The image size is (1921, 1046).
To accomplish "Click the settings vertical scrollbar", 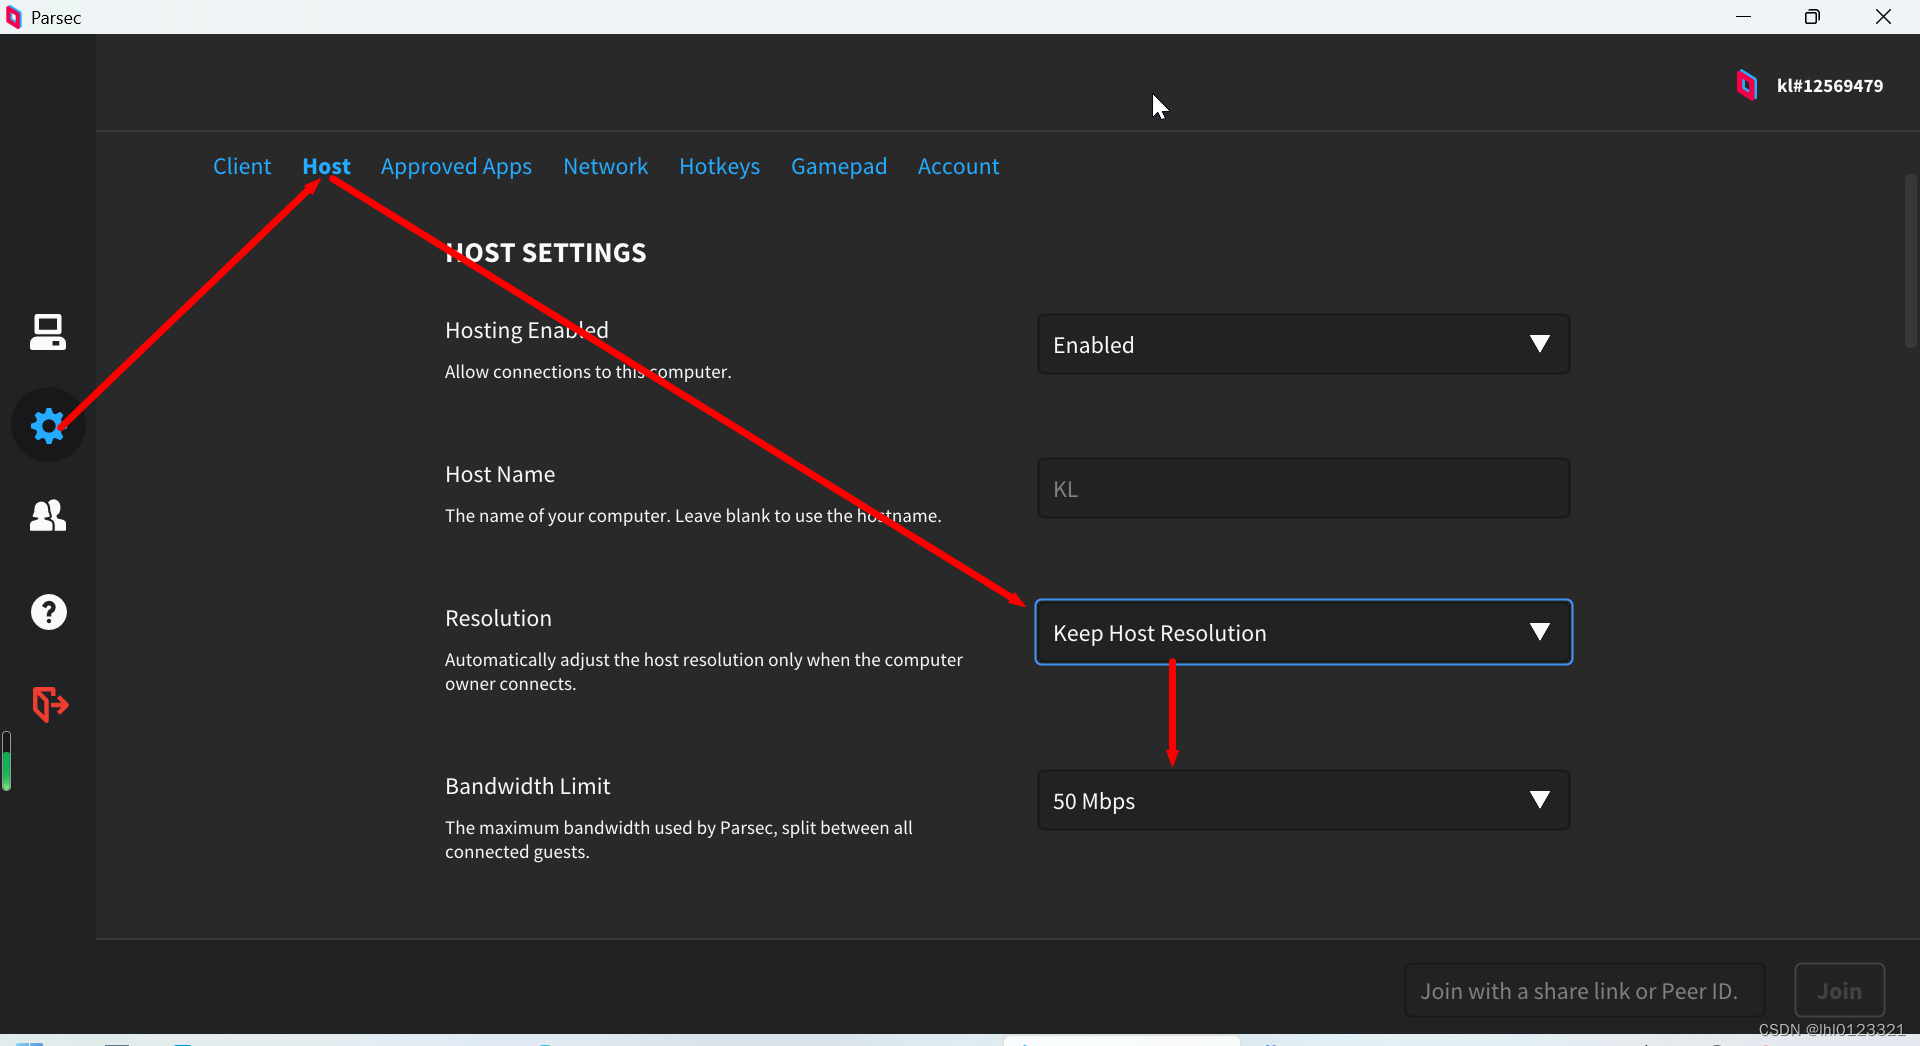I will (x=1910, y=260).
